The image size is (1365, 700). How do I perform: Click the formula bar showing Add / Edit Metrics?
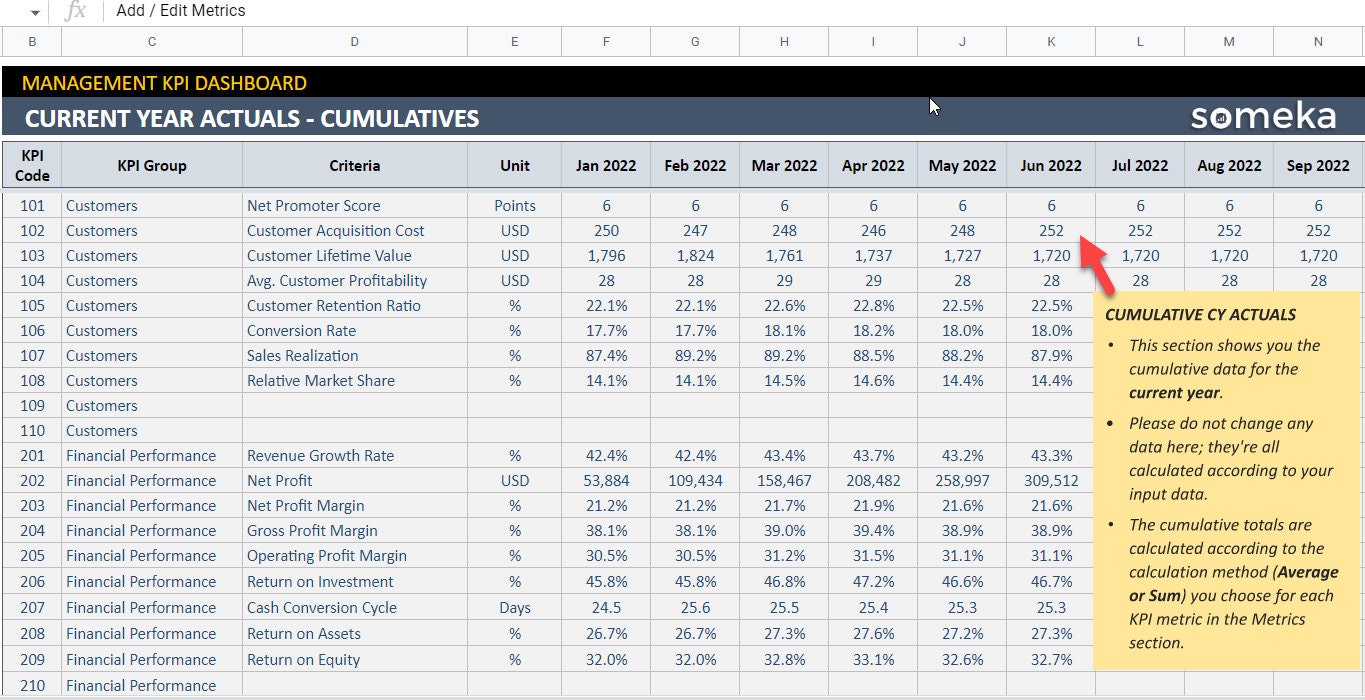click(x=735, y=11)
